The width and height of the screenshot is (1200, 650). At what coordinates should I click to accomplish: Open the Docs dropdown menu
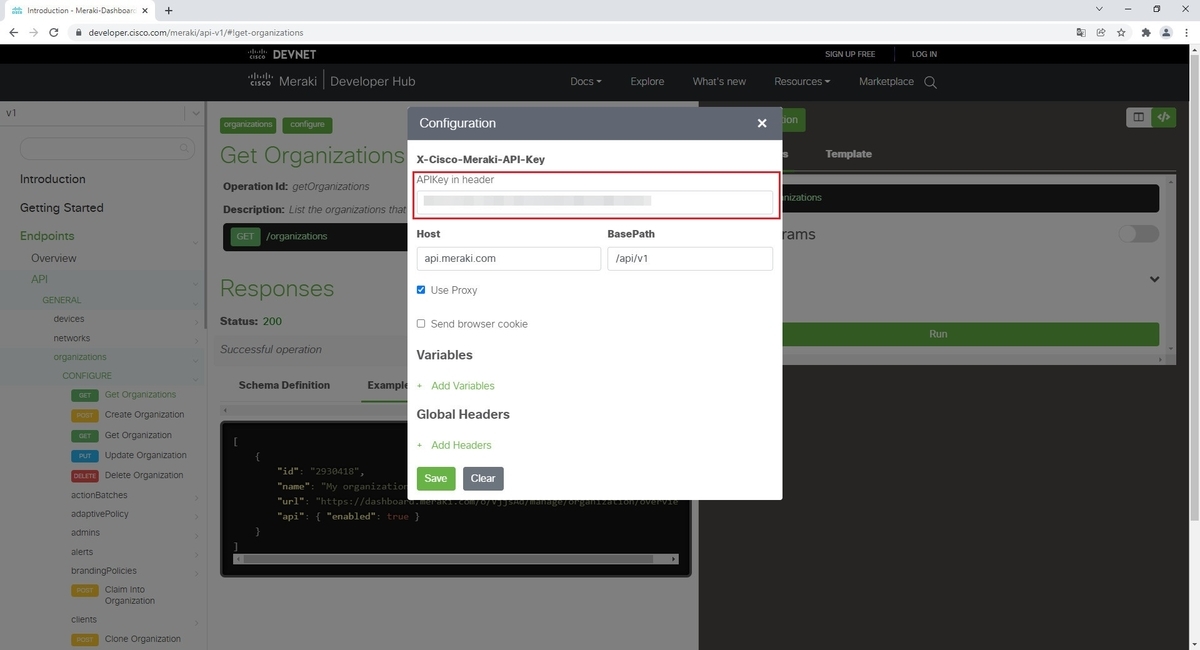pos(586,82)
